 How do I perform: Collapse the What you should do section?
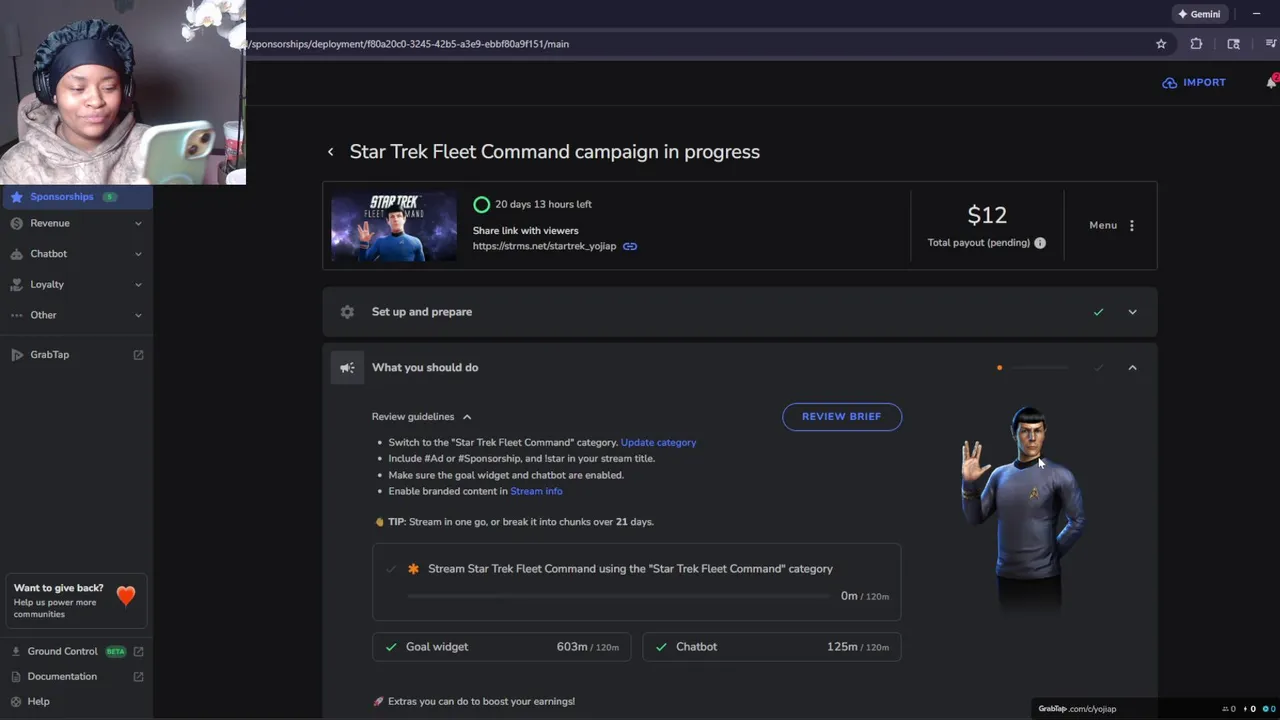point(1132,368)
